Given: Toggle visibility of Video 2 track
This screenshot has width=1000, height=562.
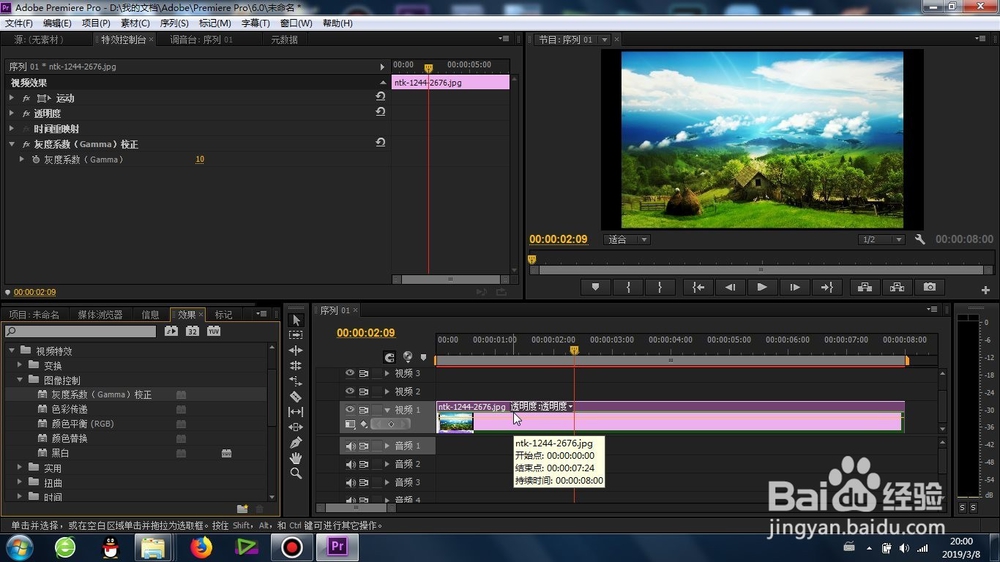Looking at the screenshot, I should click(x=349, y=391).
